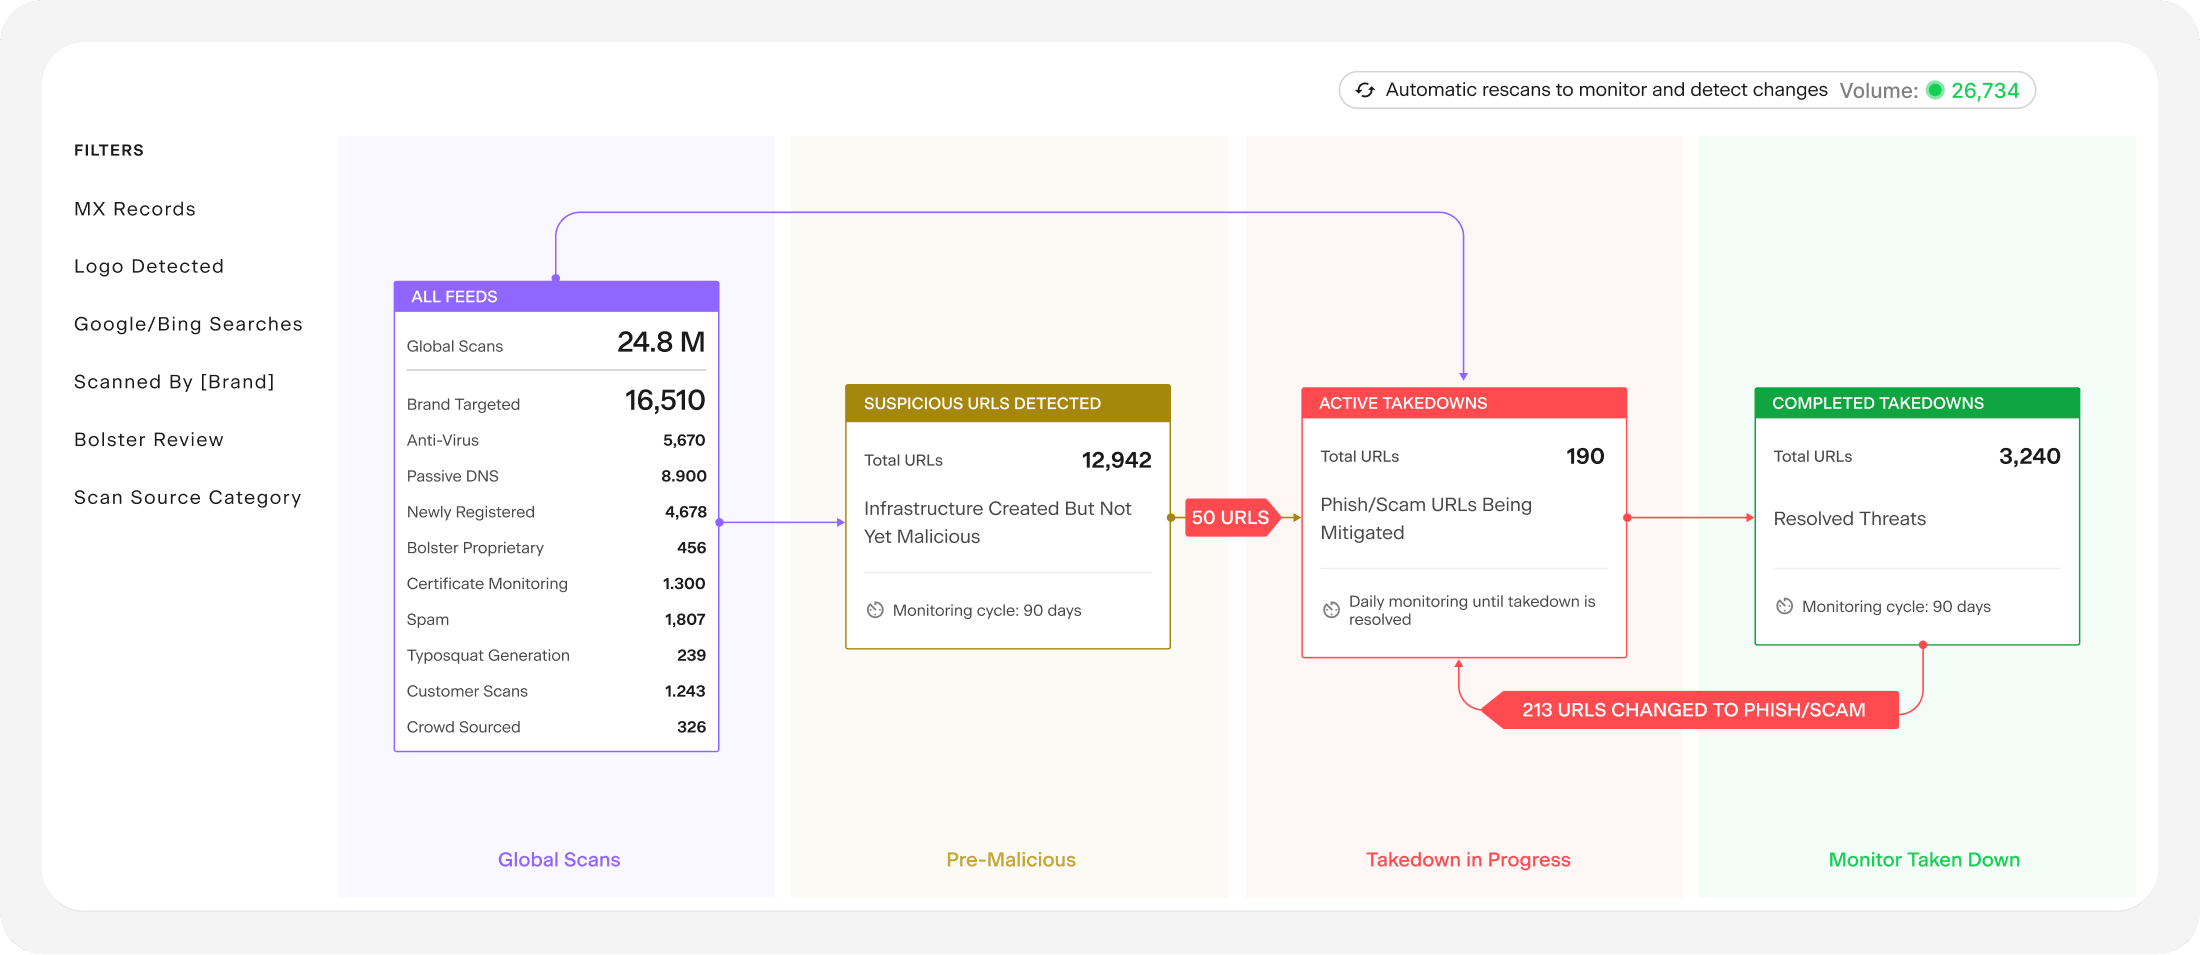Click the automatic rescans refresh icon
This screenshot has height=955, width=2200.
click(1366, 90)
